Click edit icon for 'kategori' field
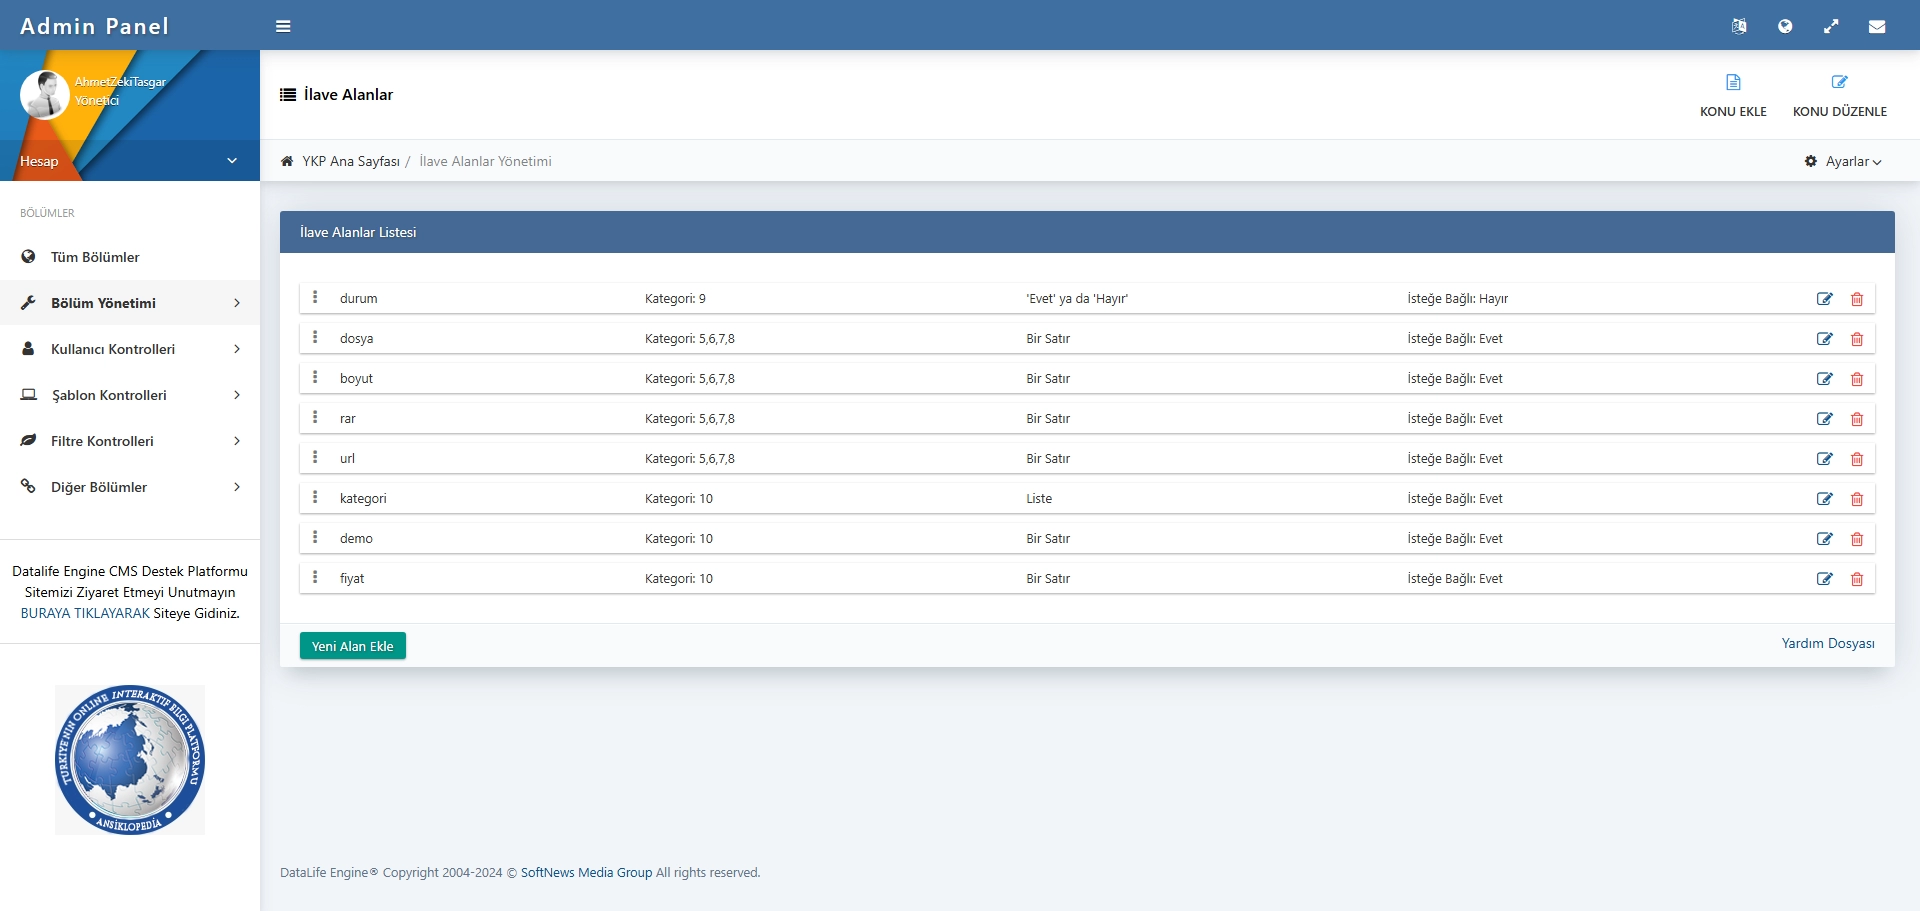Viewport: 1920px width, 911px height. (1824, 499)
